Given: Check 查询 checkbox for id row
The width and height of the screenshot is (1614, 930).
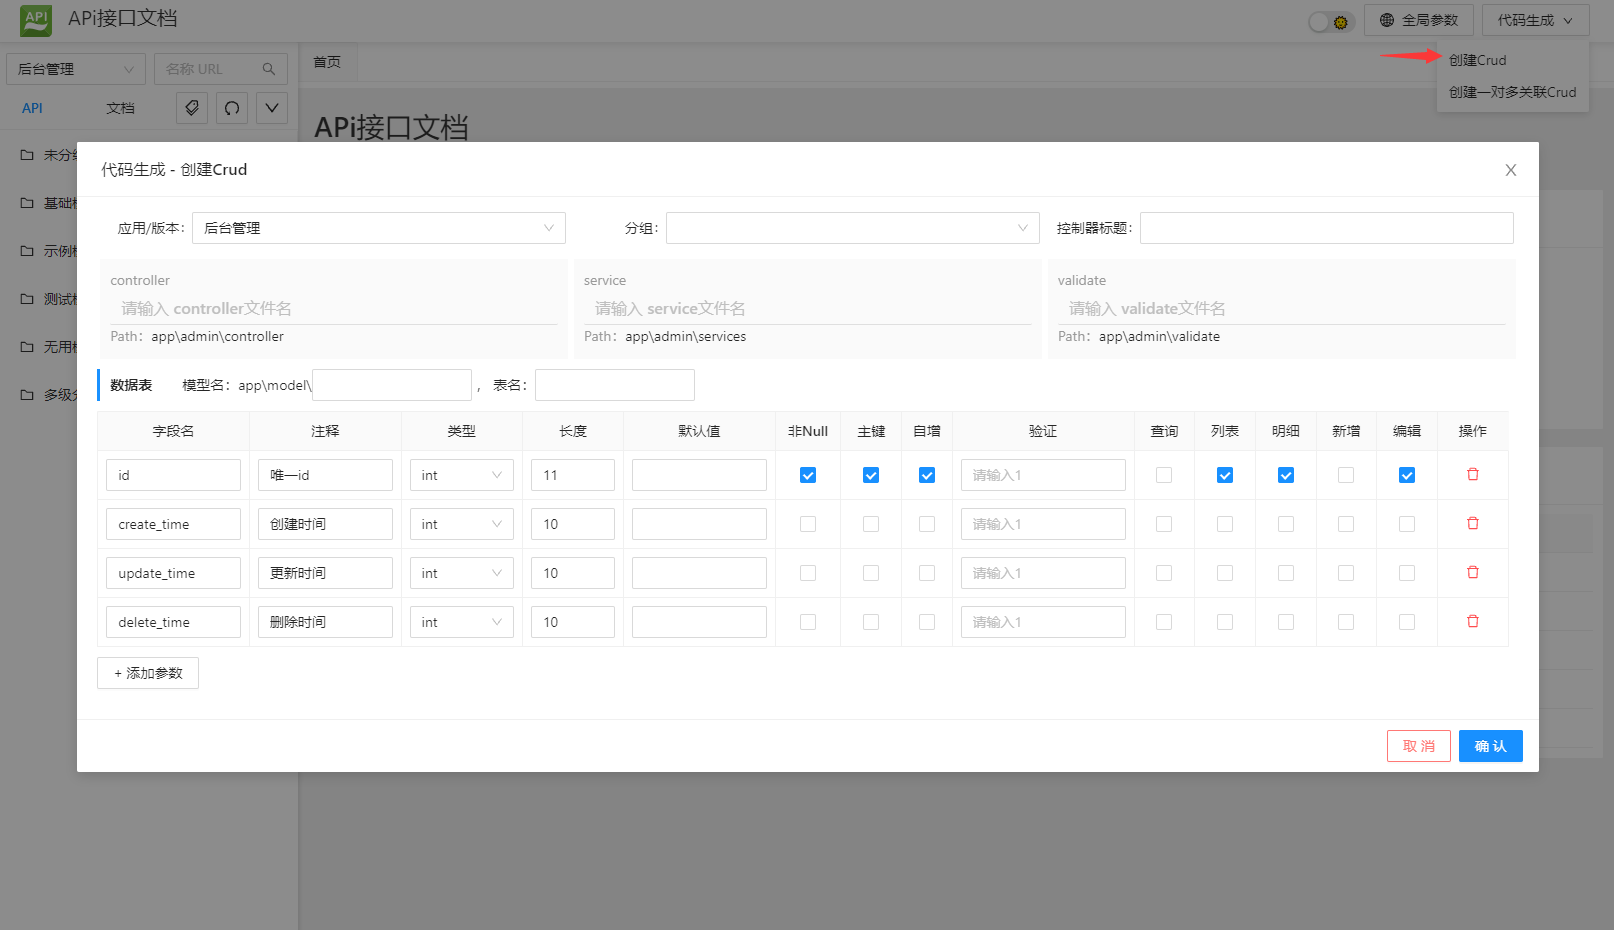Looking at the screenshot, I should [1164, 475].
